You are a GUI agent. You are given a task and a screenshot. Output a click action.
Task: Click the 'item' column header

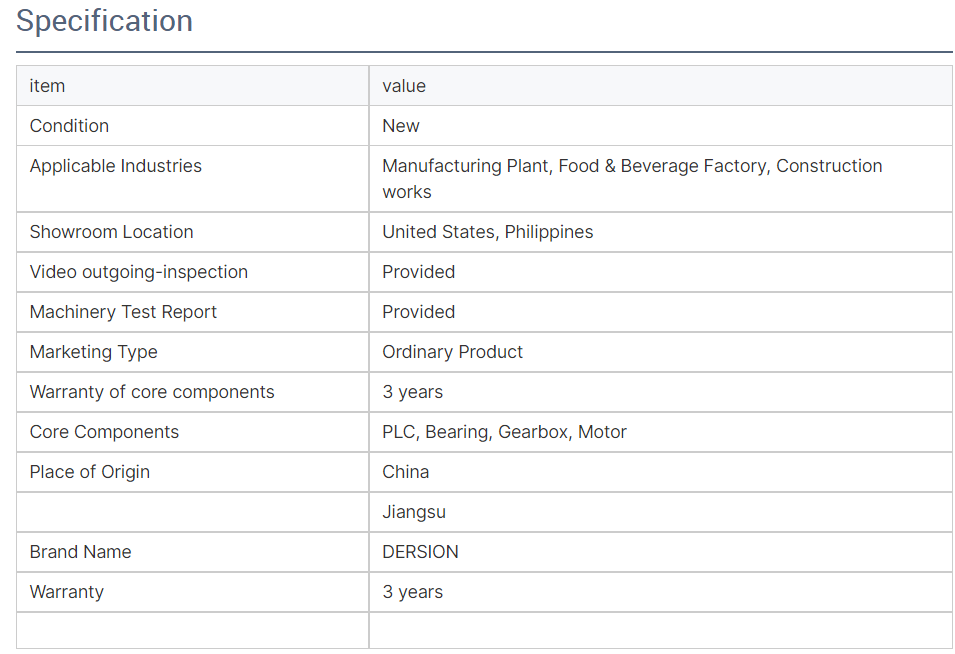click(47, 86)
